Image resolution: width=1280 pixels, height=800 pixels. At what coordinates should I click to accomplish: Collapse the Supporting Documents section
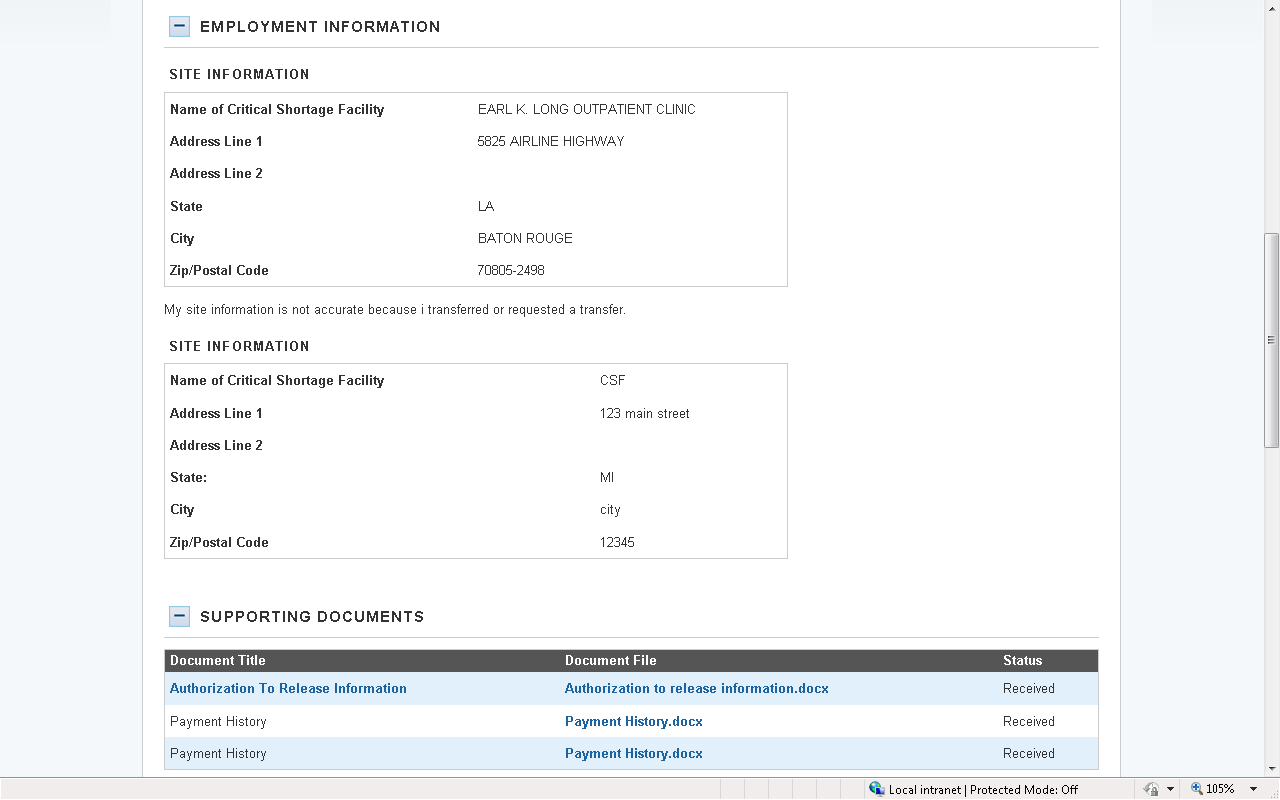tap(179, 617)
